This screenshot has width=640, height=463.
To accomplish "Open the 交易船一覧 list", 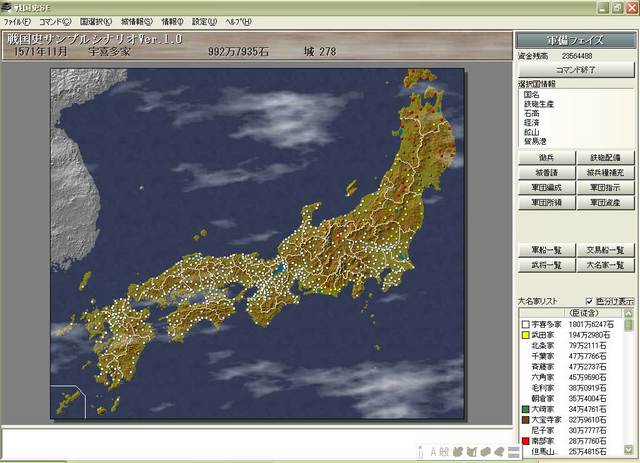I will click(x=605, y=250).
